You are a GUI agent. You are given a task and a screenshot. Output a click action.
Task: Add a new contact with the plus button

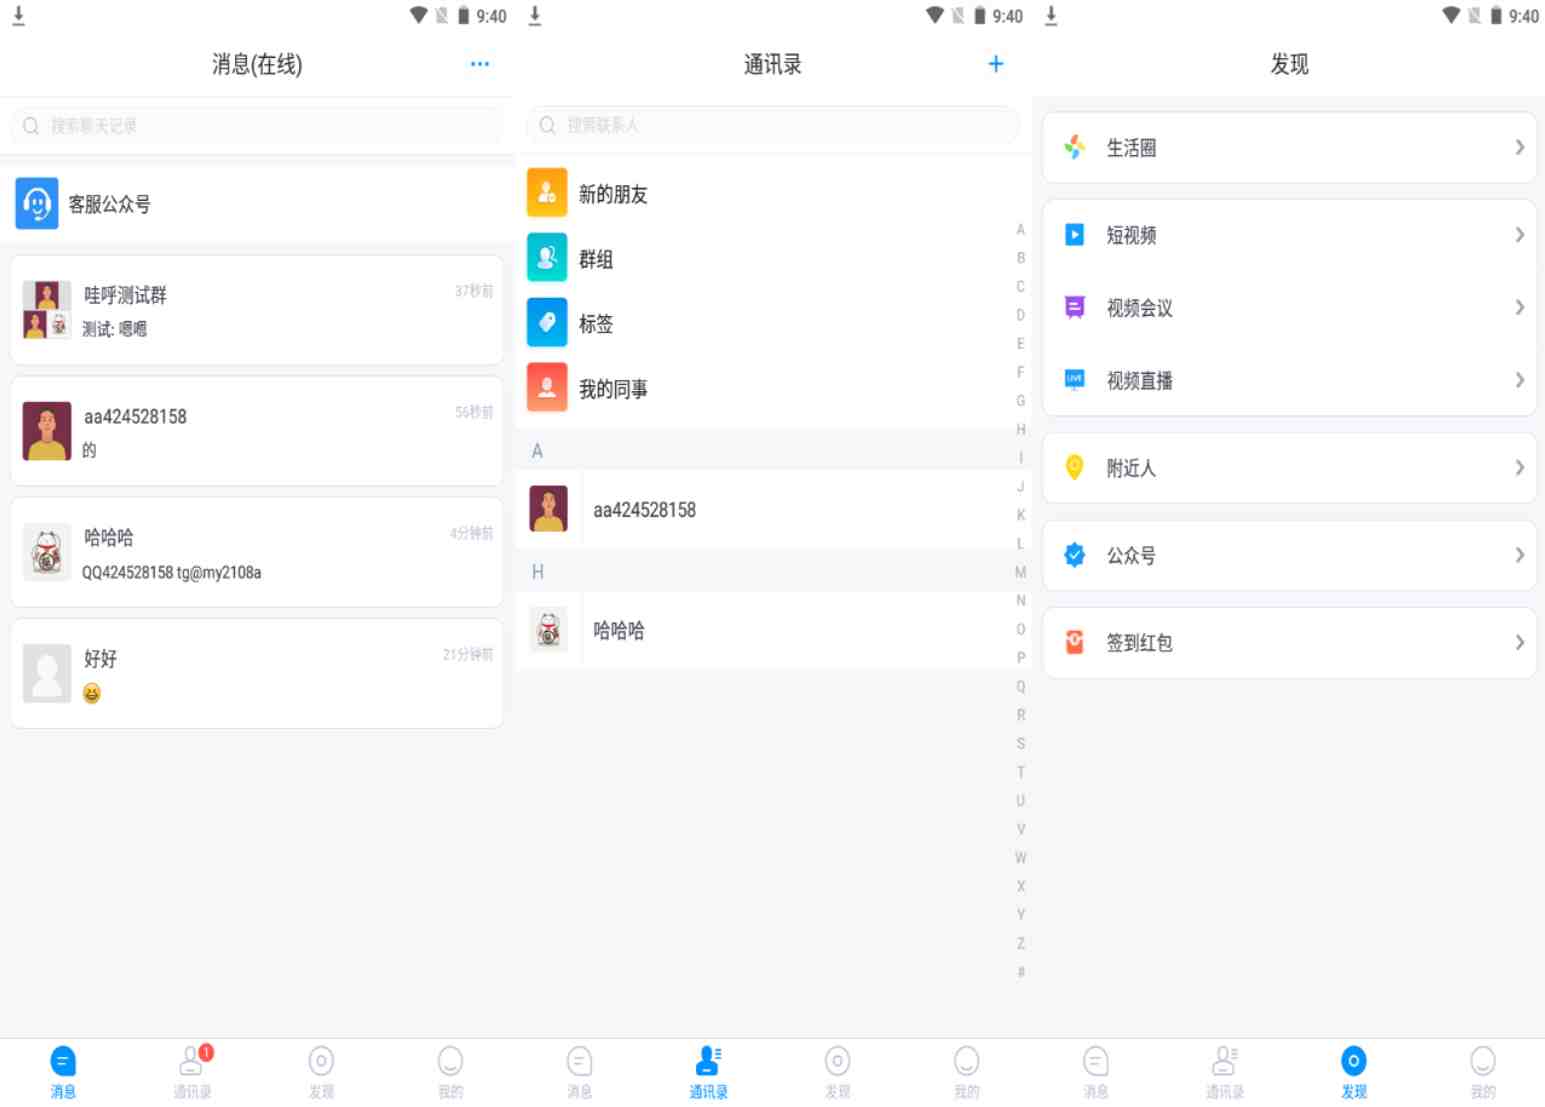[x=995, y=63]
